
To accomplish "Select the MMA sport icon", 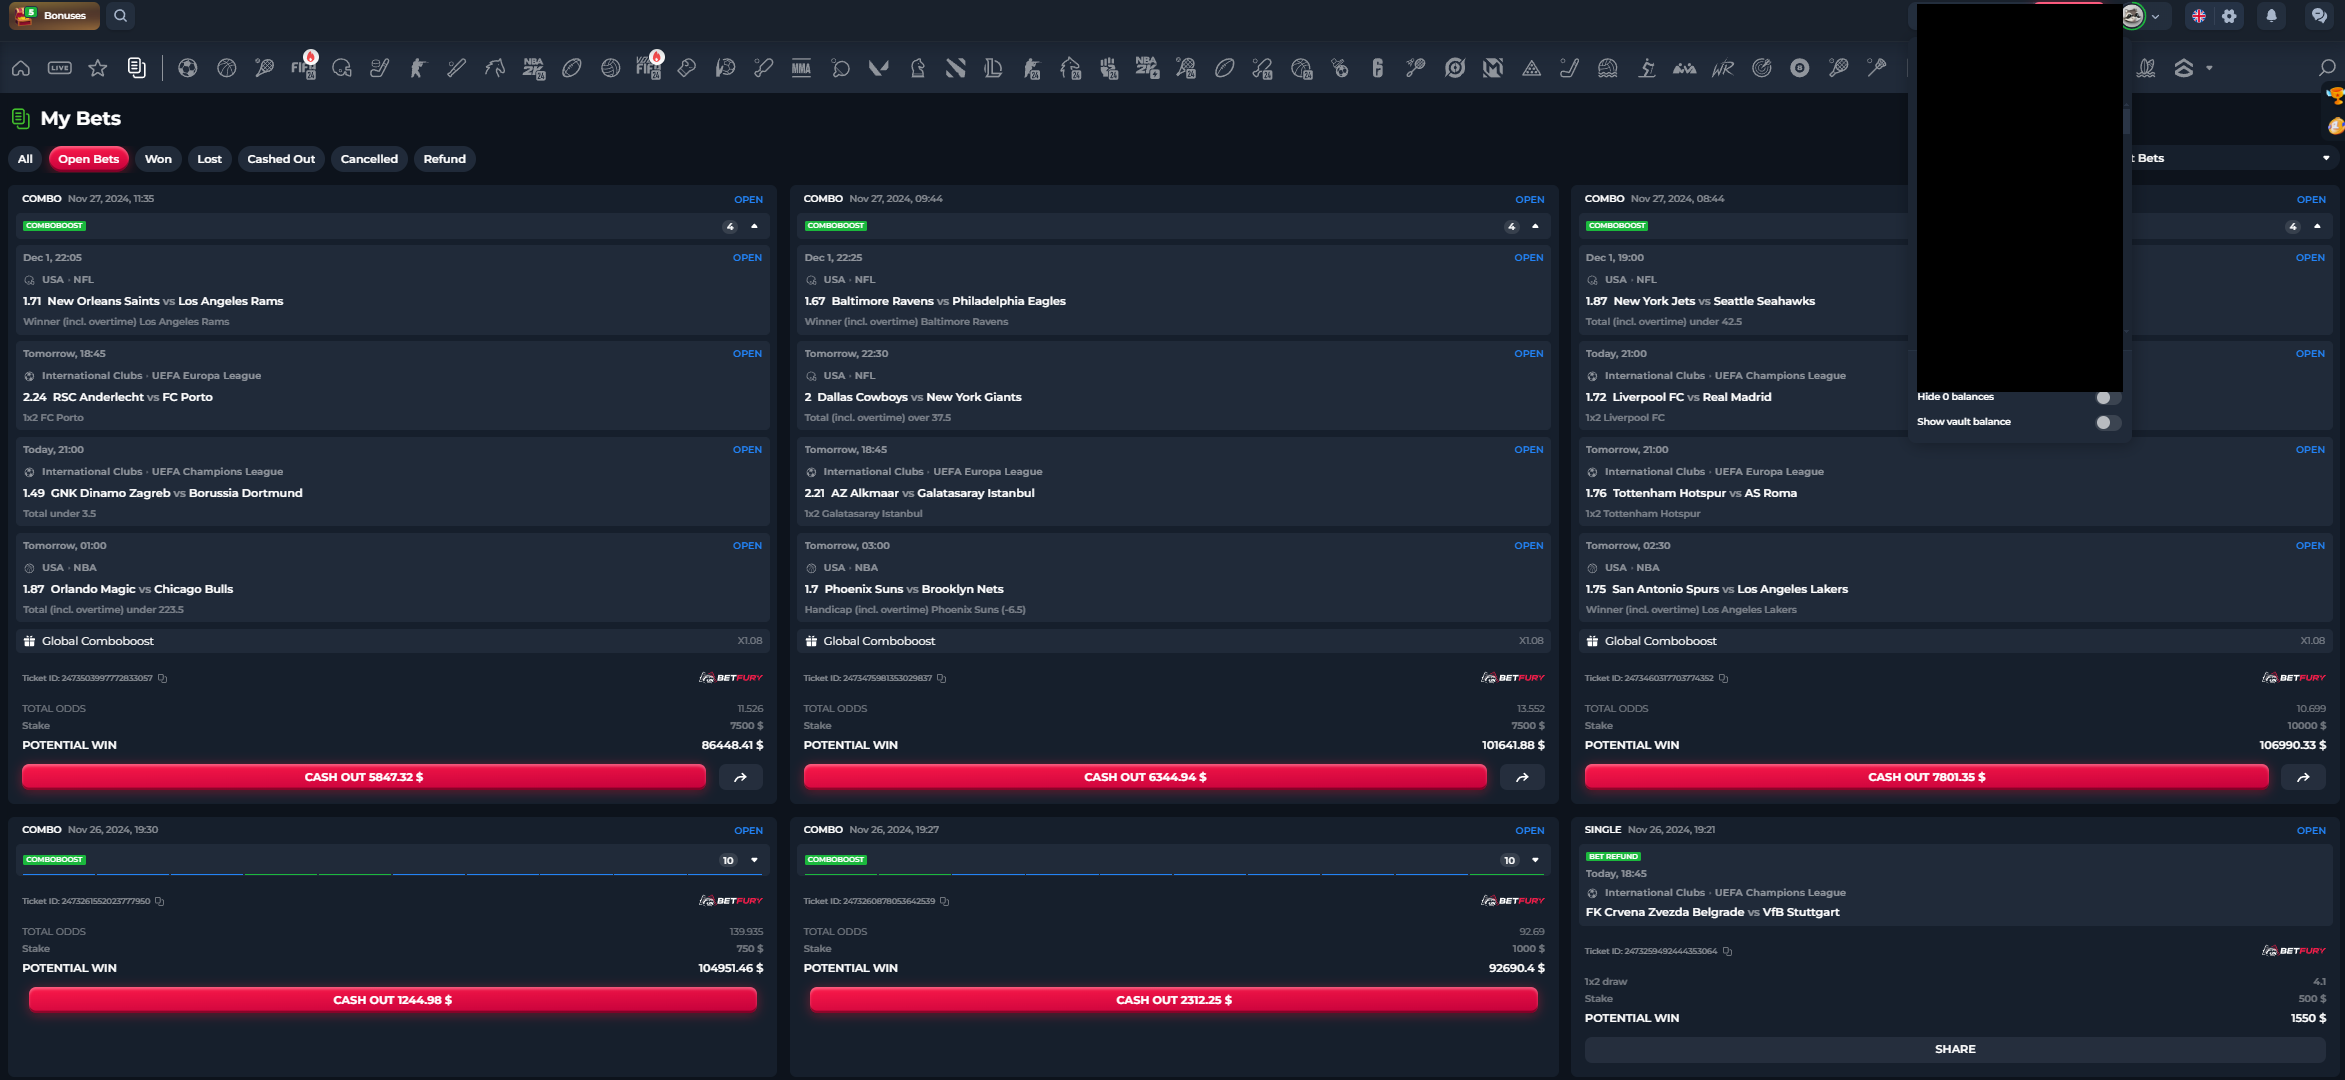I will coord(802,68).
